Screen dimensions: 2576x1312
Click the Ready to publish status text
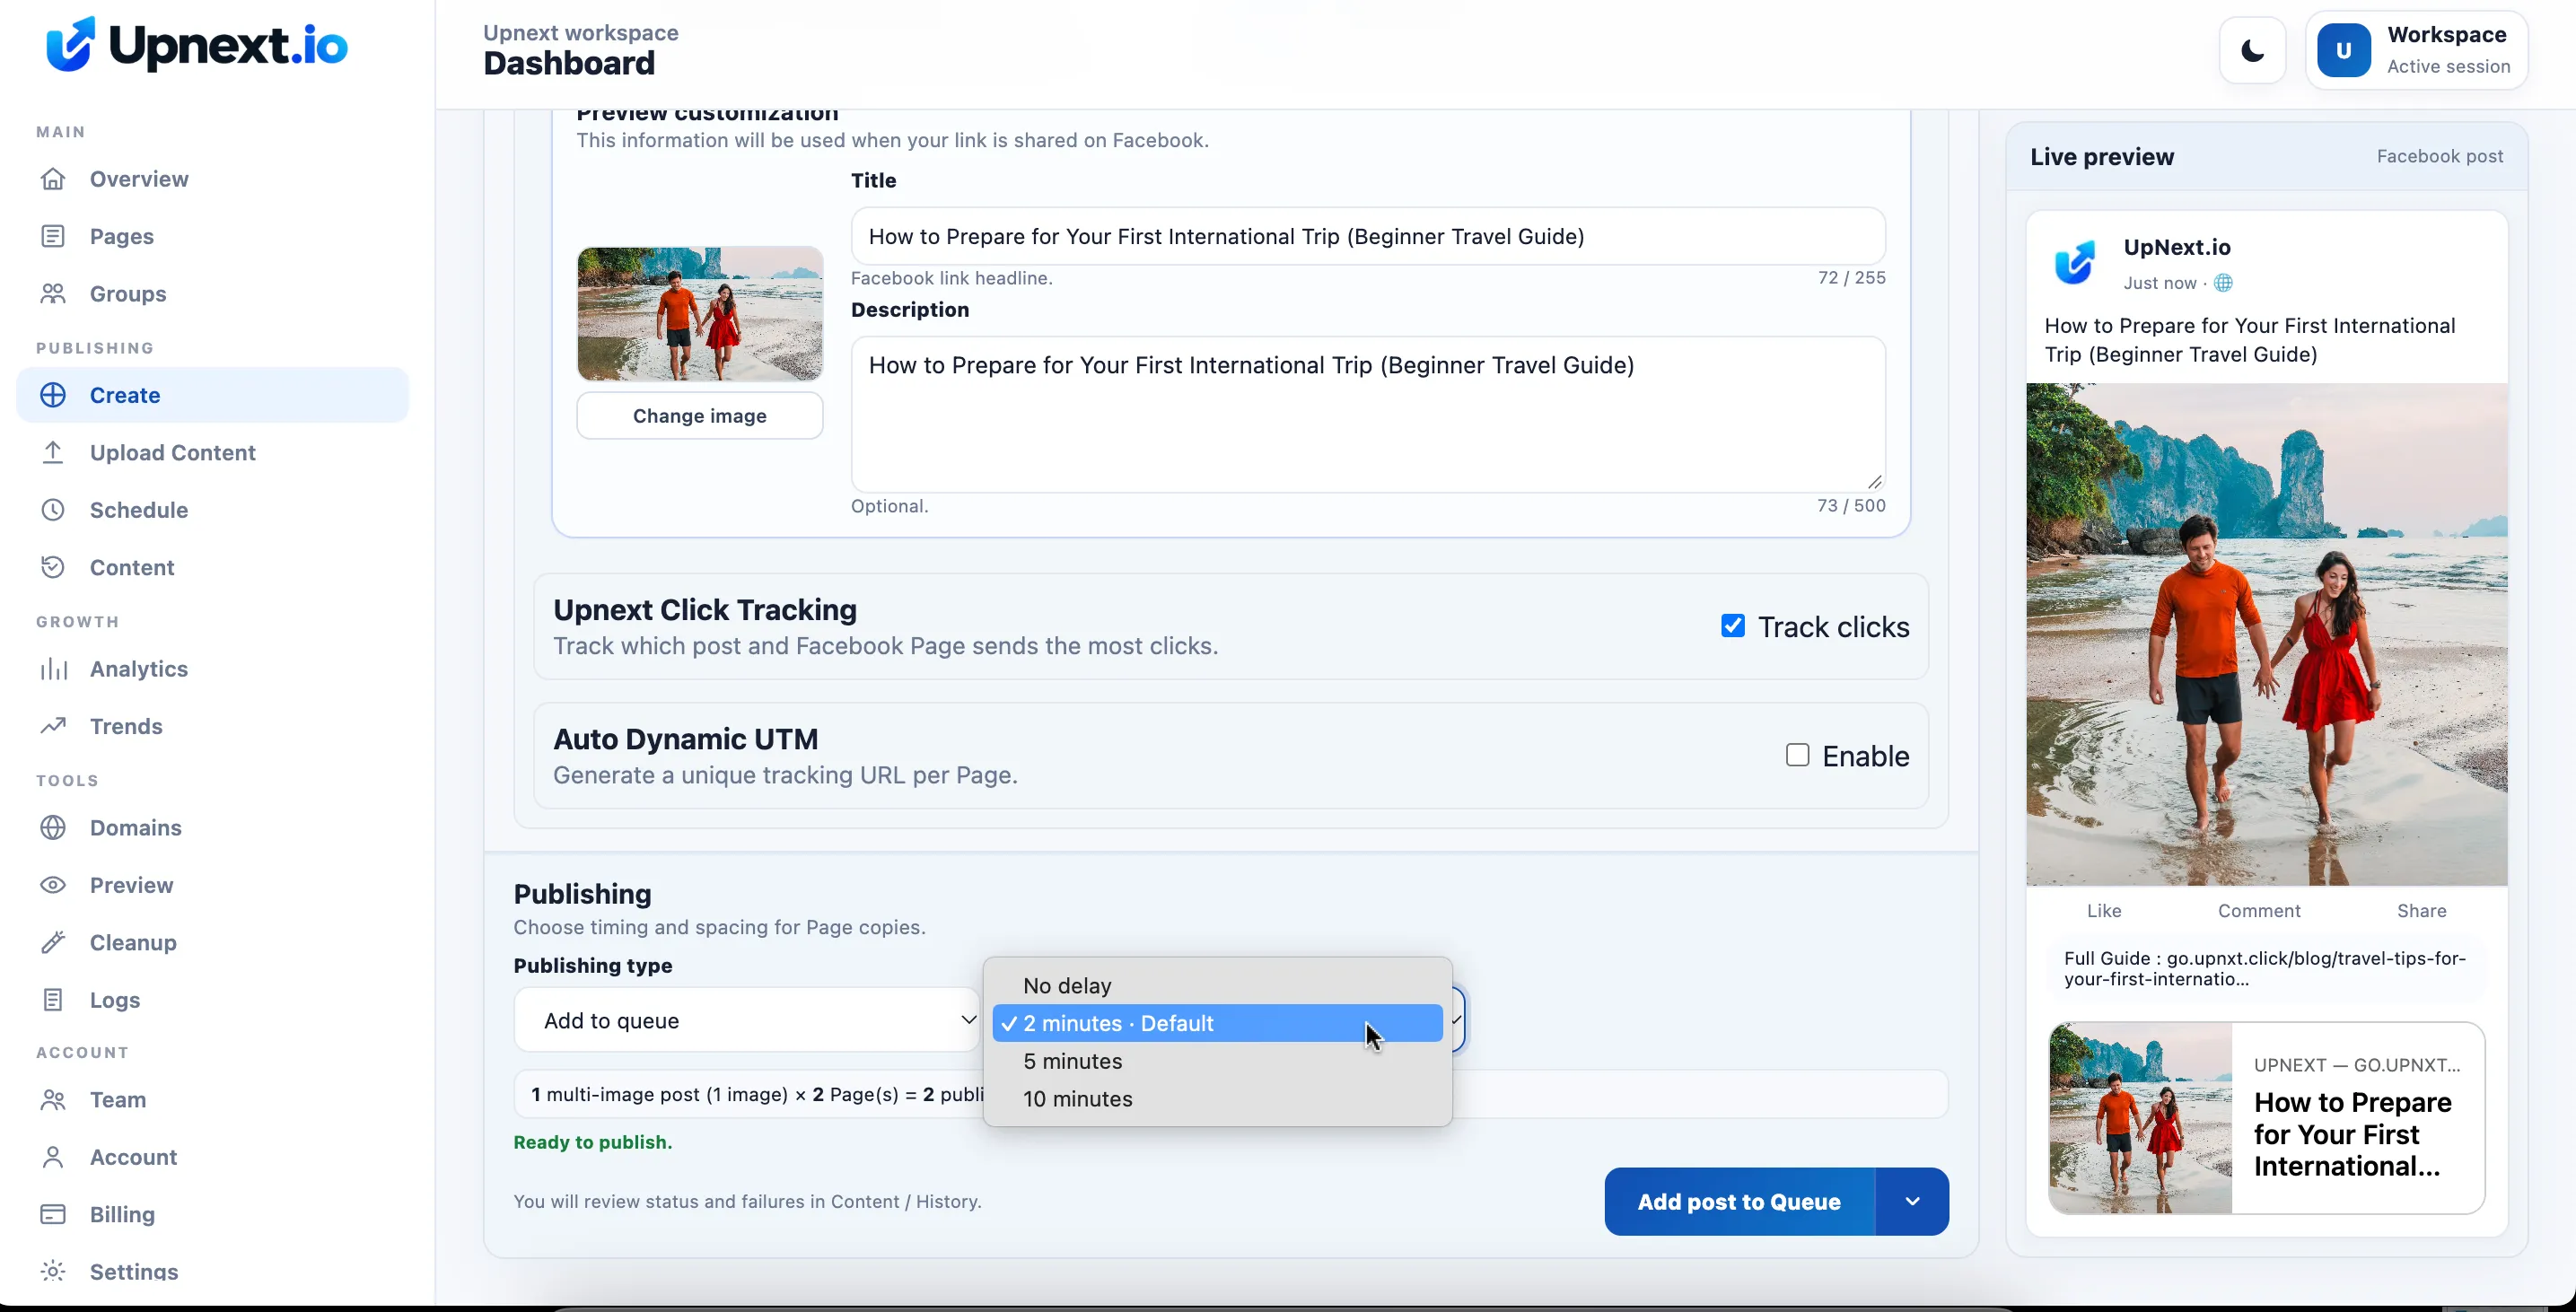[593, 1142]
